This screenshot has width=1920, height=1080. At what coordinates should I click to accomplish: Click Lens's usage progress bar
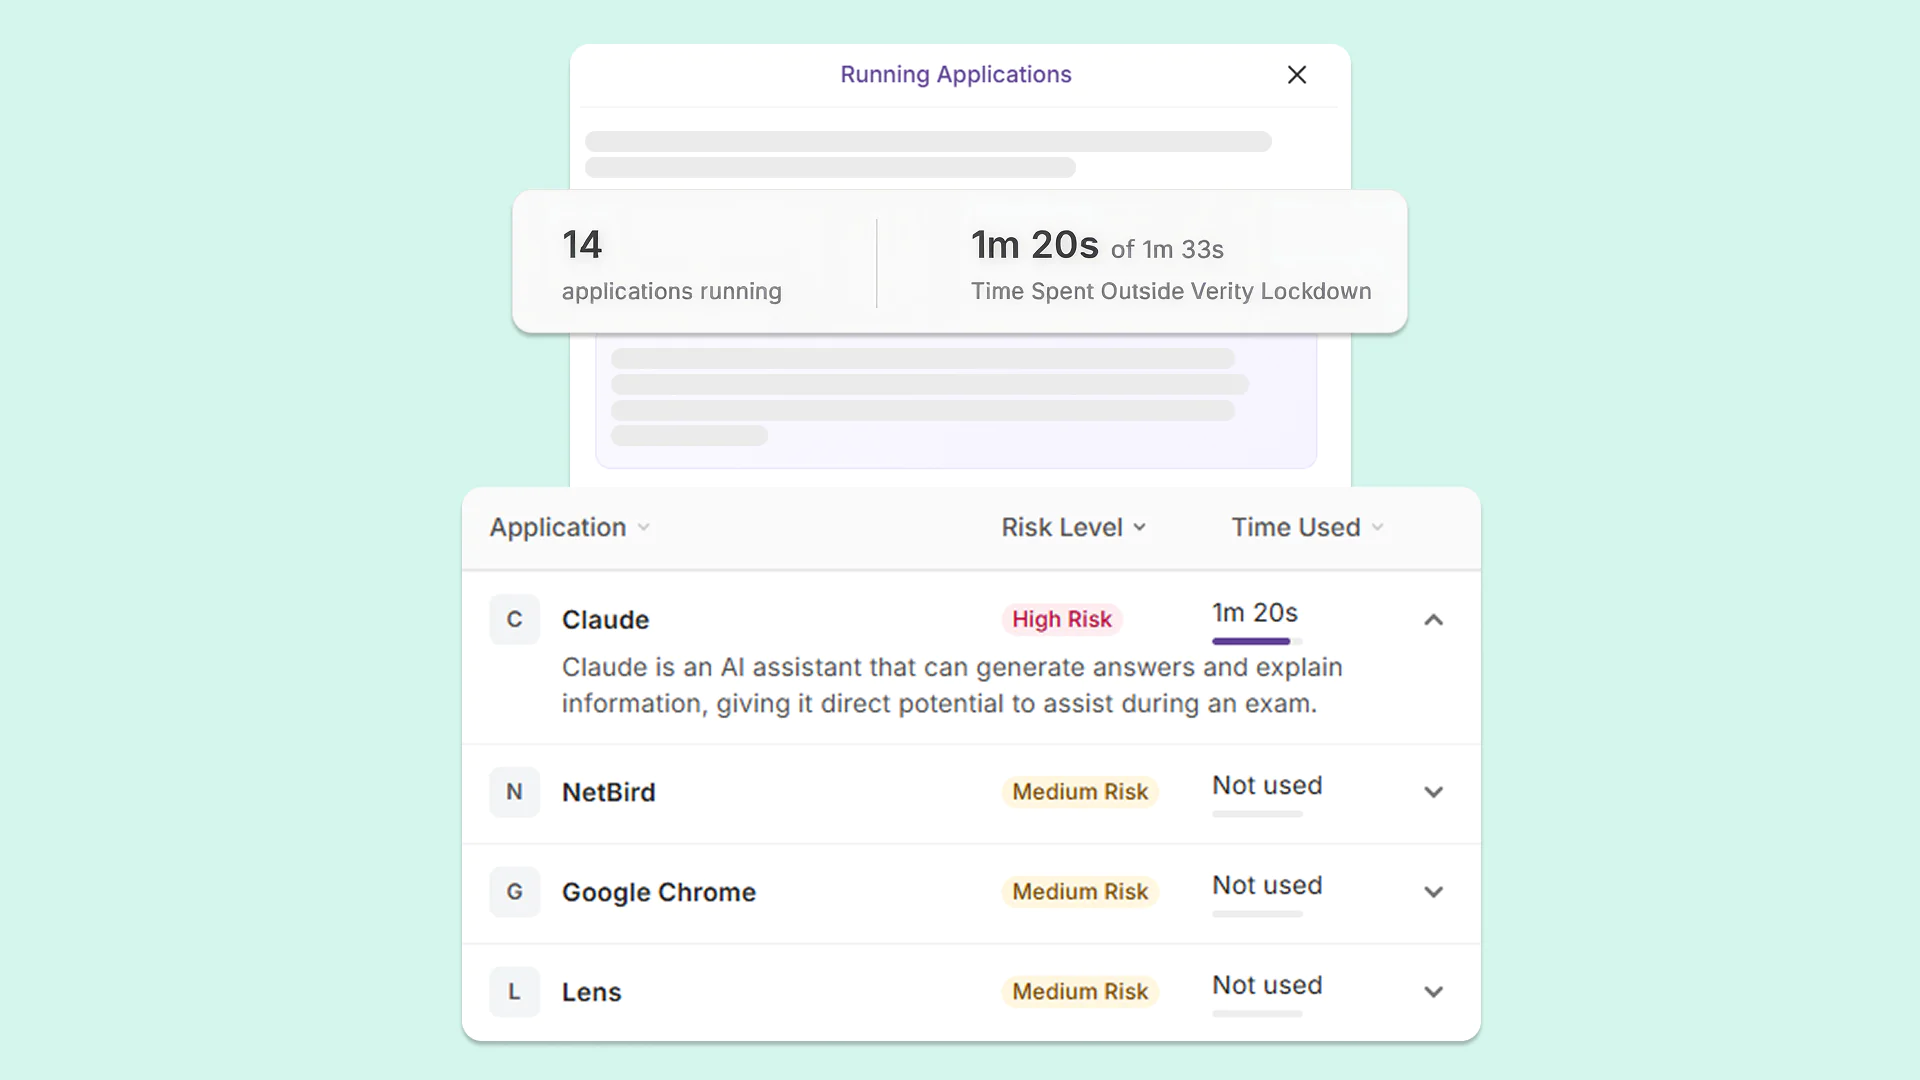[1257, 1014]
